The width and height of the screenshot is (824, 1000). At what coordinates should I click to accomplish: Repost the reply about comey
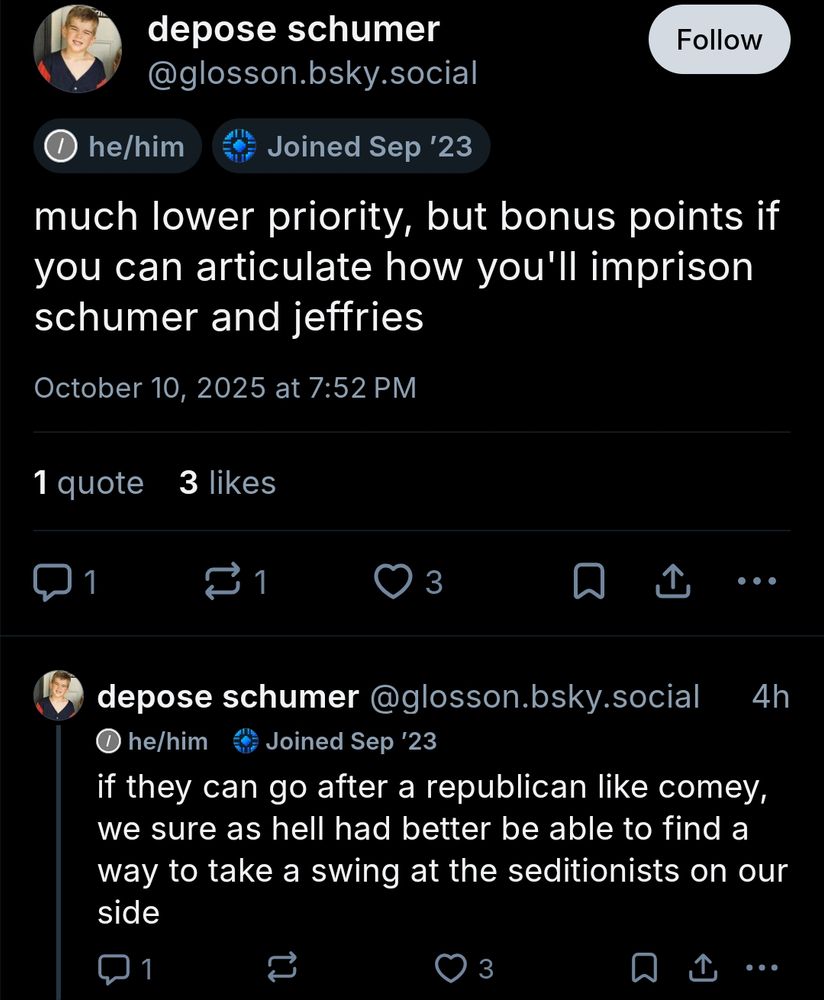283,967
